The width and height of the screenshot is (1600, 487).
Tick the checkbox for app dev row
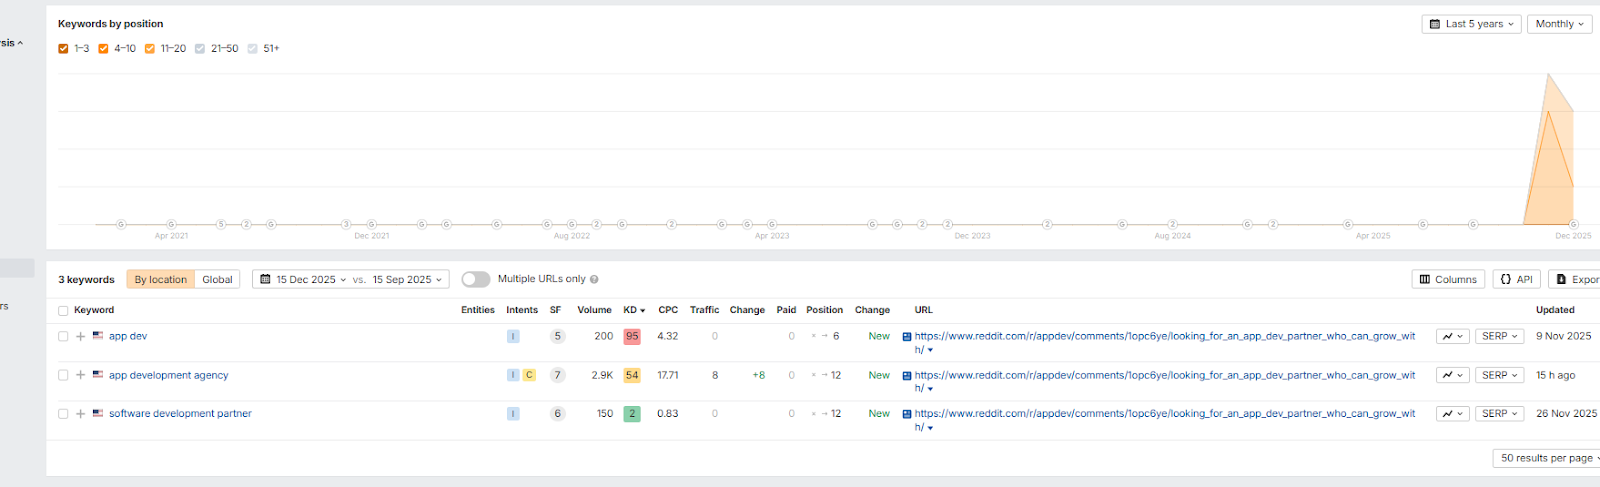tap(63, 337)
